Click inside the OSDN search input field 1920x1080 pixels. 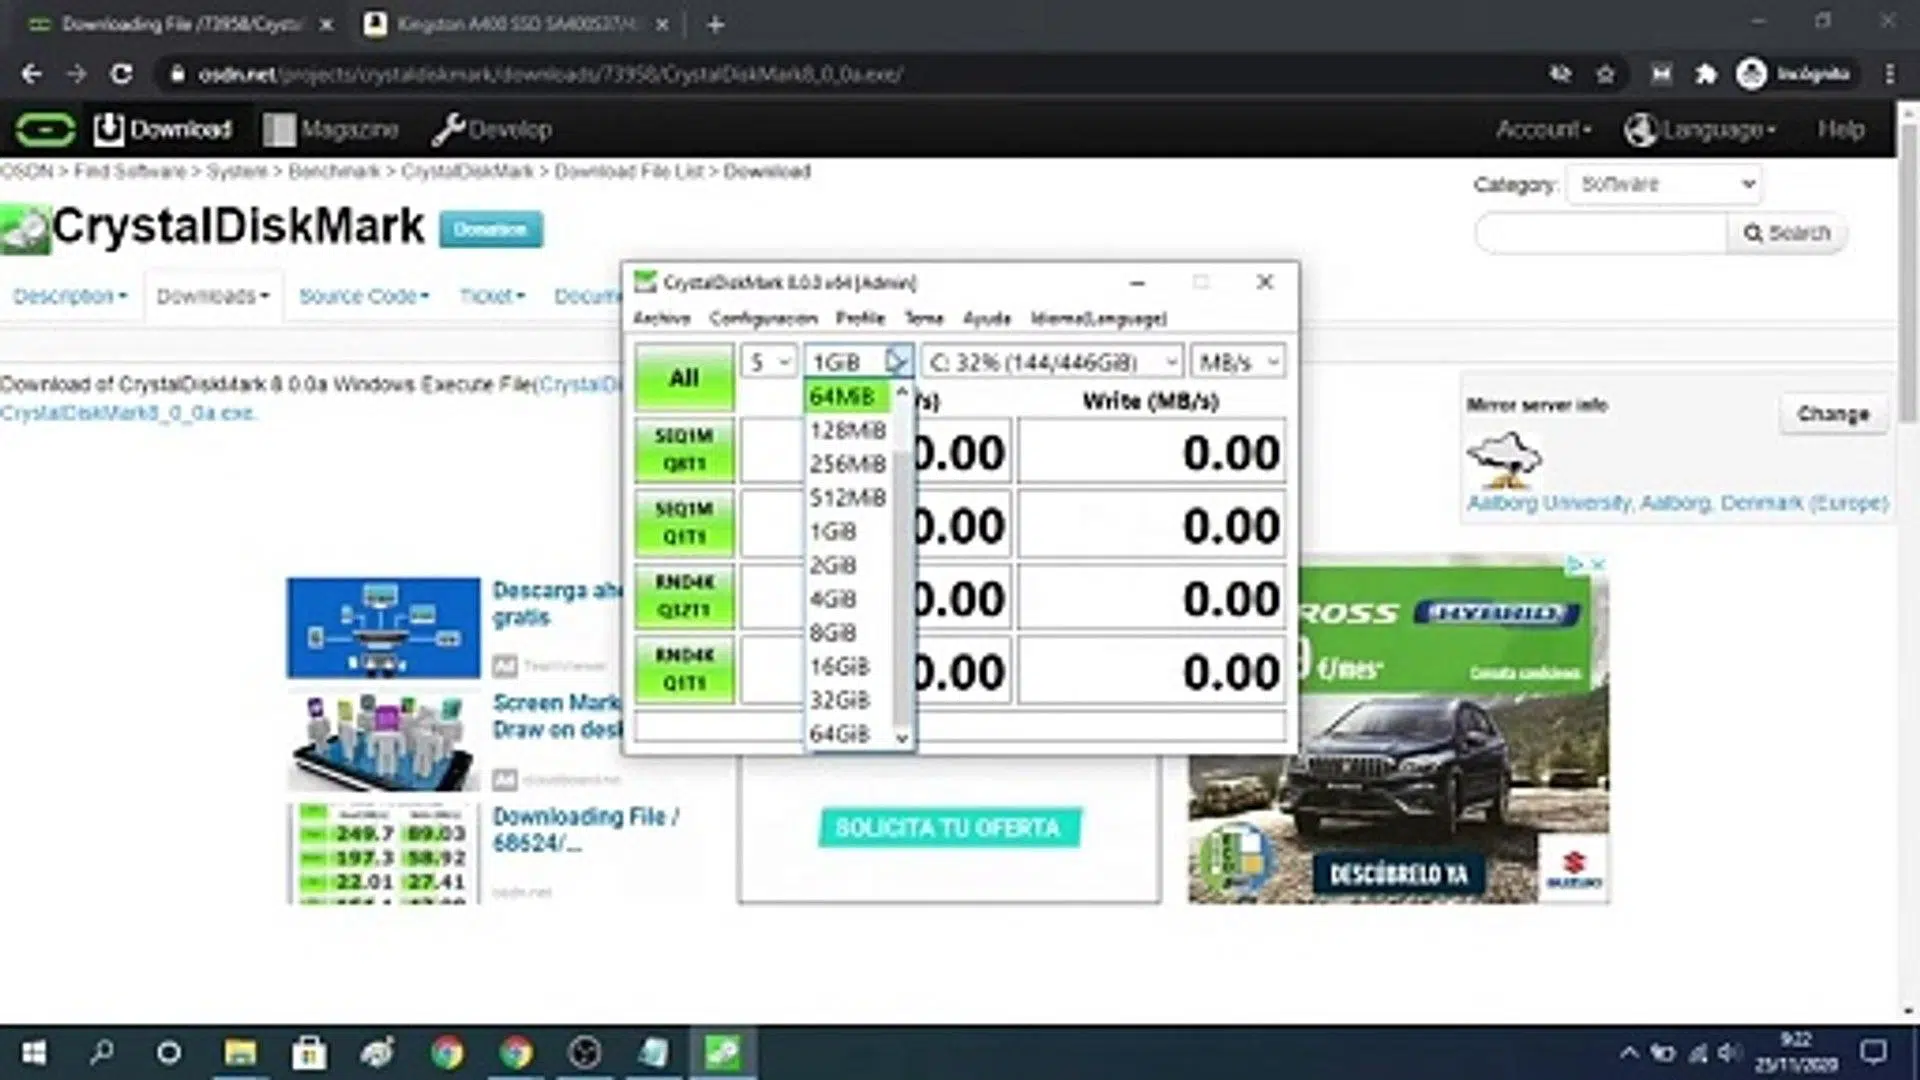(x=1601, y=233)
